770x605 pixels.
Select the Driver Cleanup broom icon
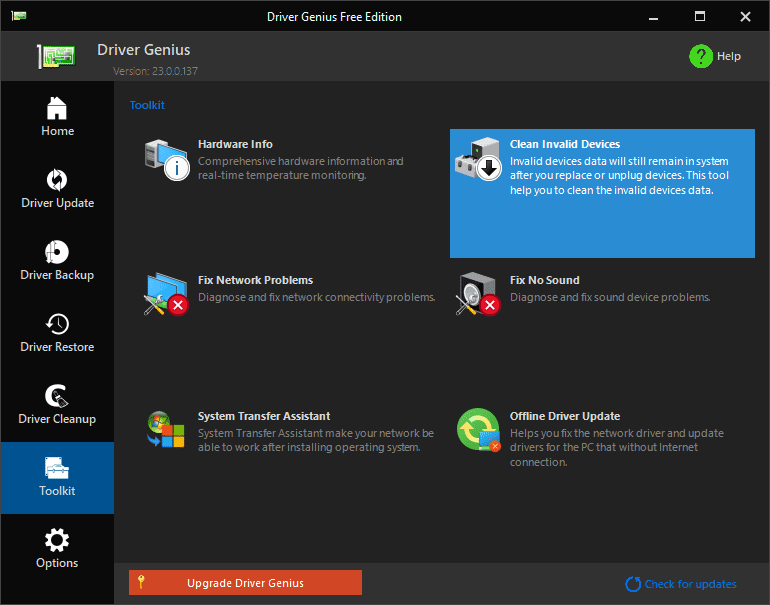coord(57,396)
